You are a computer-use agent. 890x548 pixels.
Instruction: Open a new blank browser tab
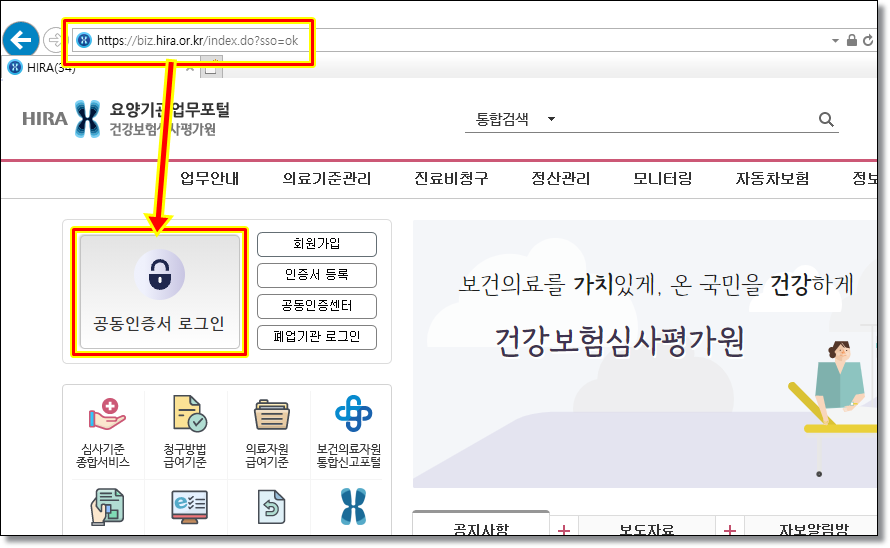coord(211,67)
